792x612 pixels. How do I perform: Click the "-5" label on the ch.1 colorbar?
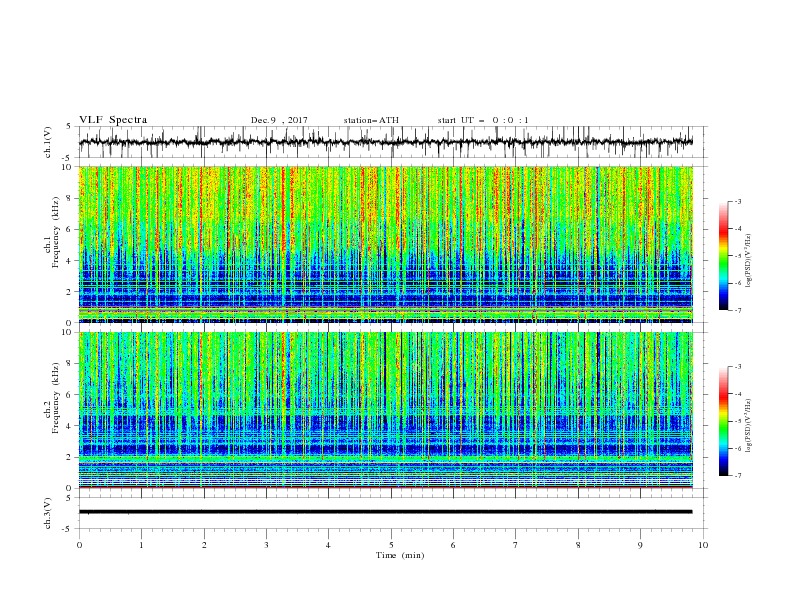tap(738, 256)
